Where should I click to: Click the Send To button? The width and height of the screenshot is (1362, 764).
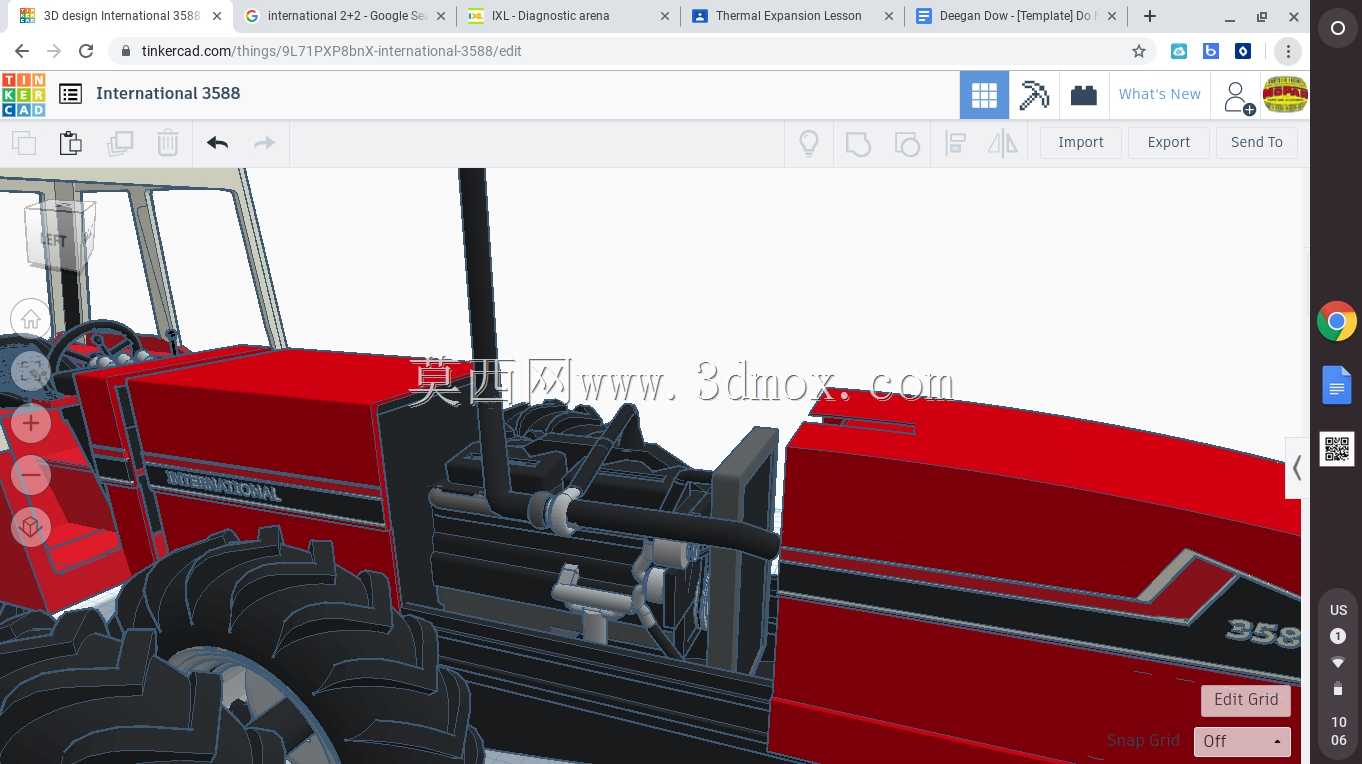(1257, 142)
